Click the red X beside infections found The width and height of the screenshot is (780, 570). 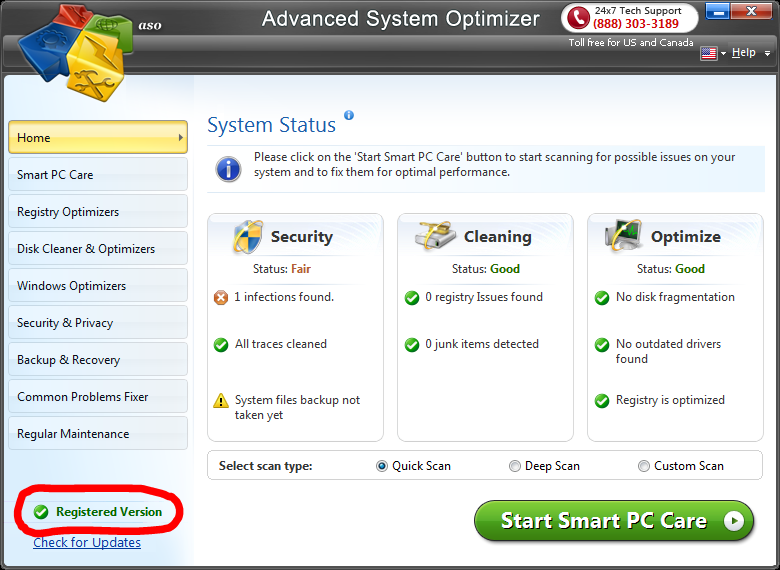[220, 297]
